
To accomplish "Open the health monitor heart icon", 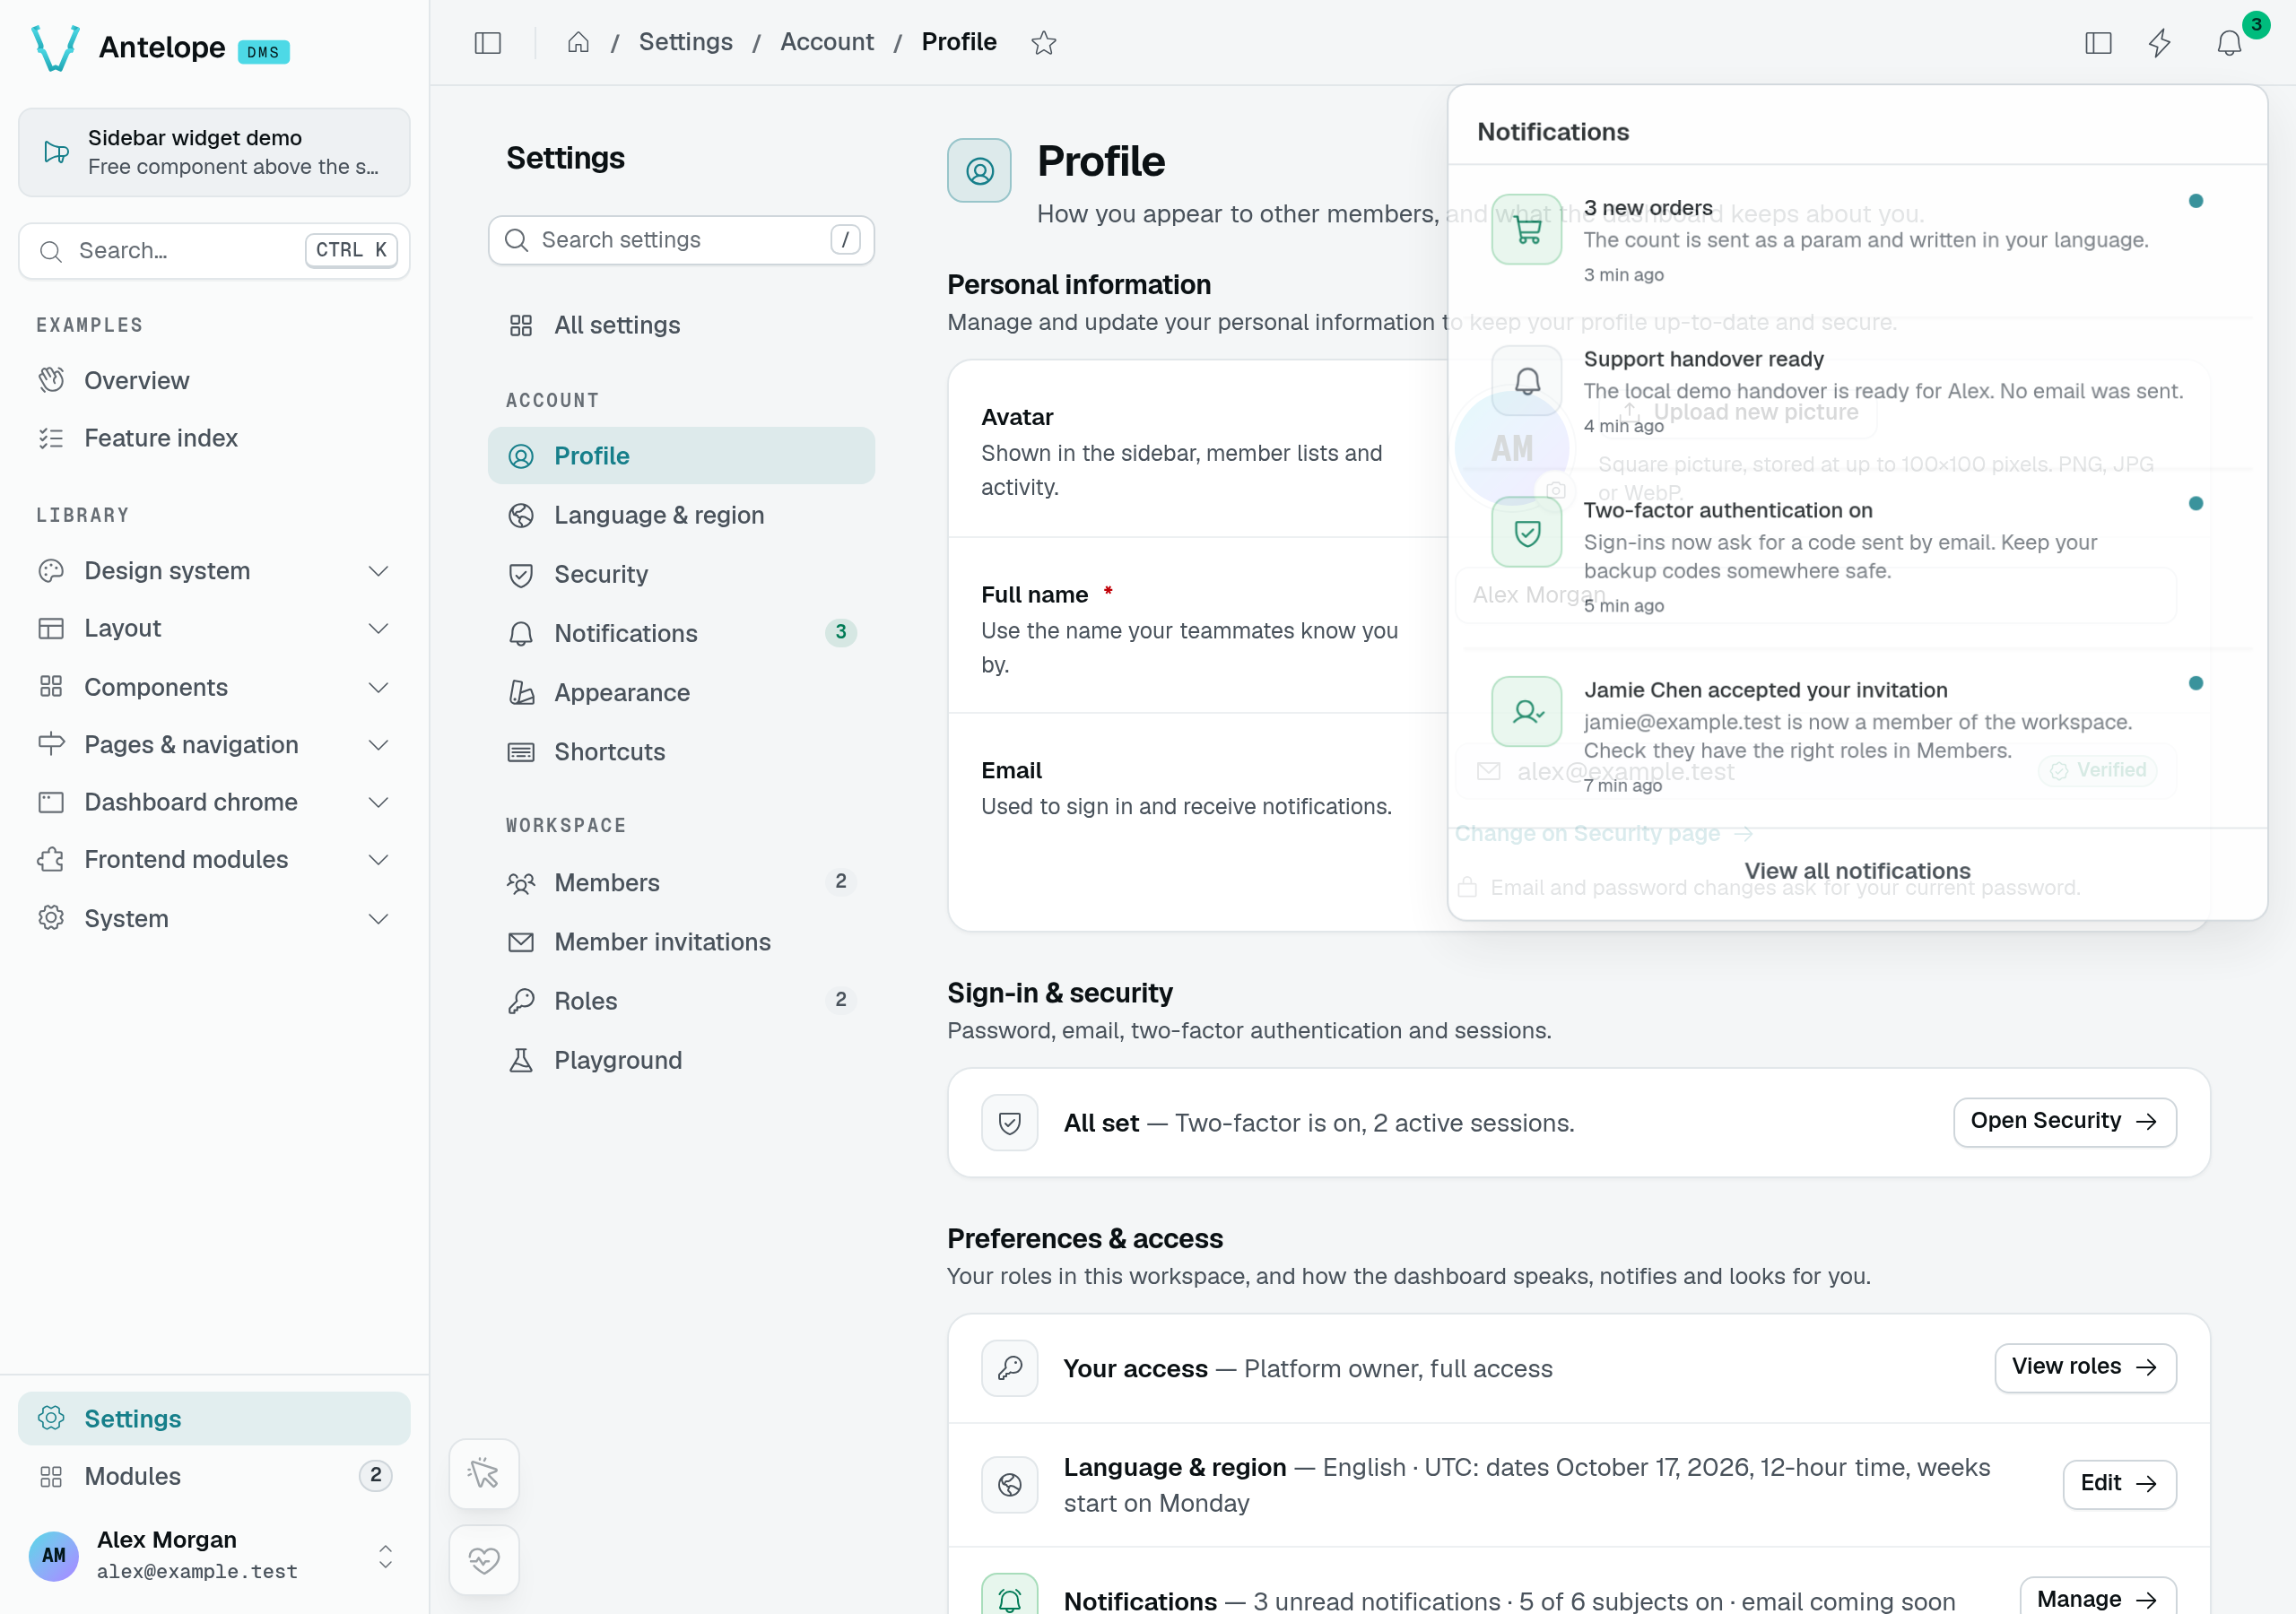I will coord(484,1559).
